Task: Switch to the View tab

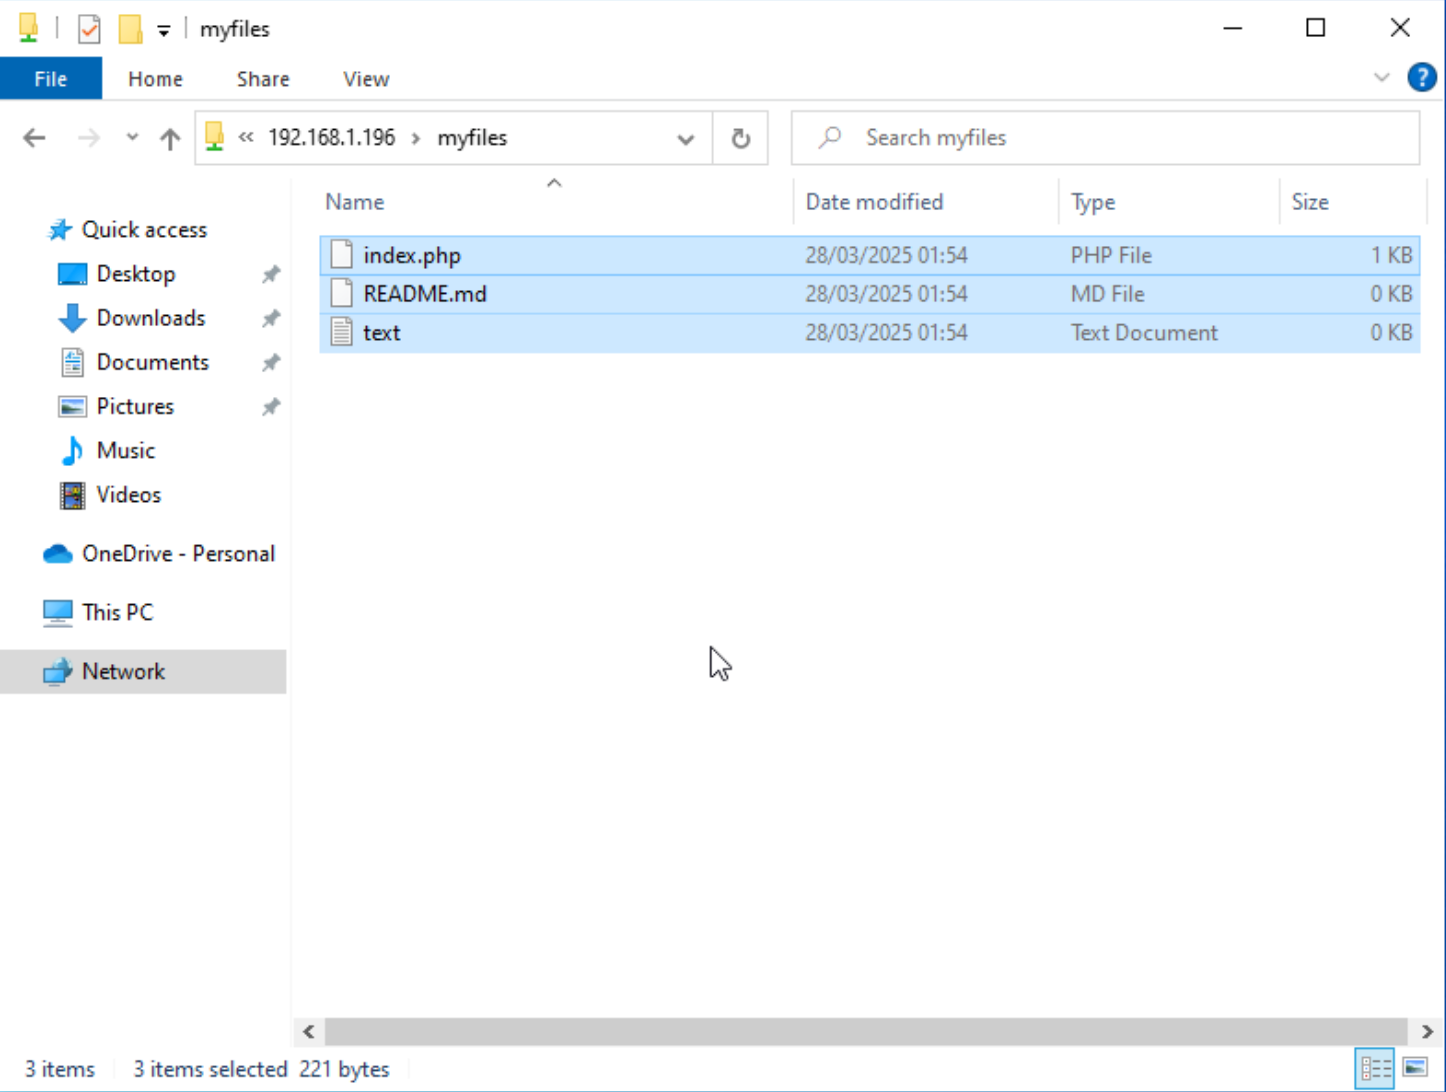Action: point(364,77)
